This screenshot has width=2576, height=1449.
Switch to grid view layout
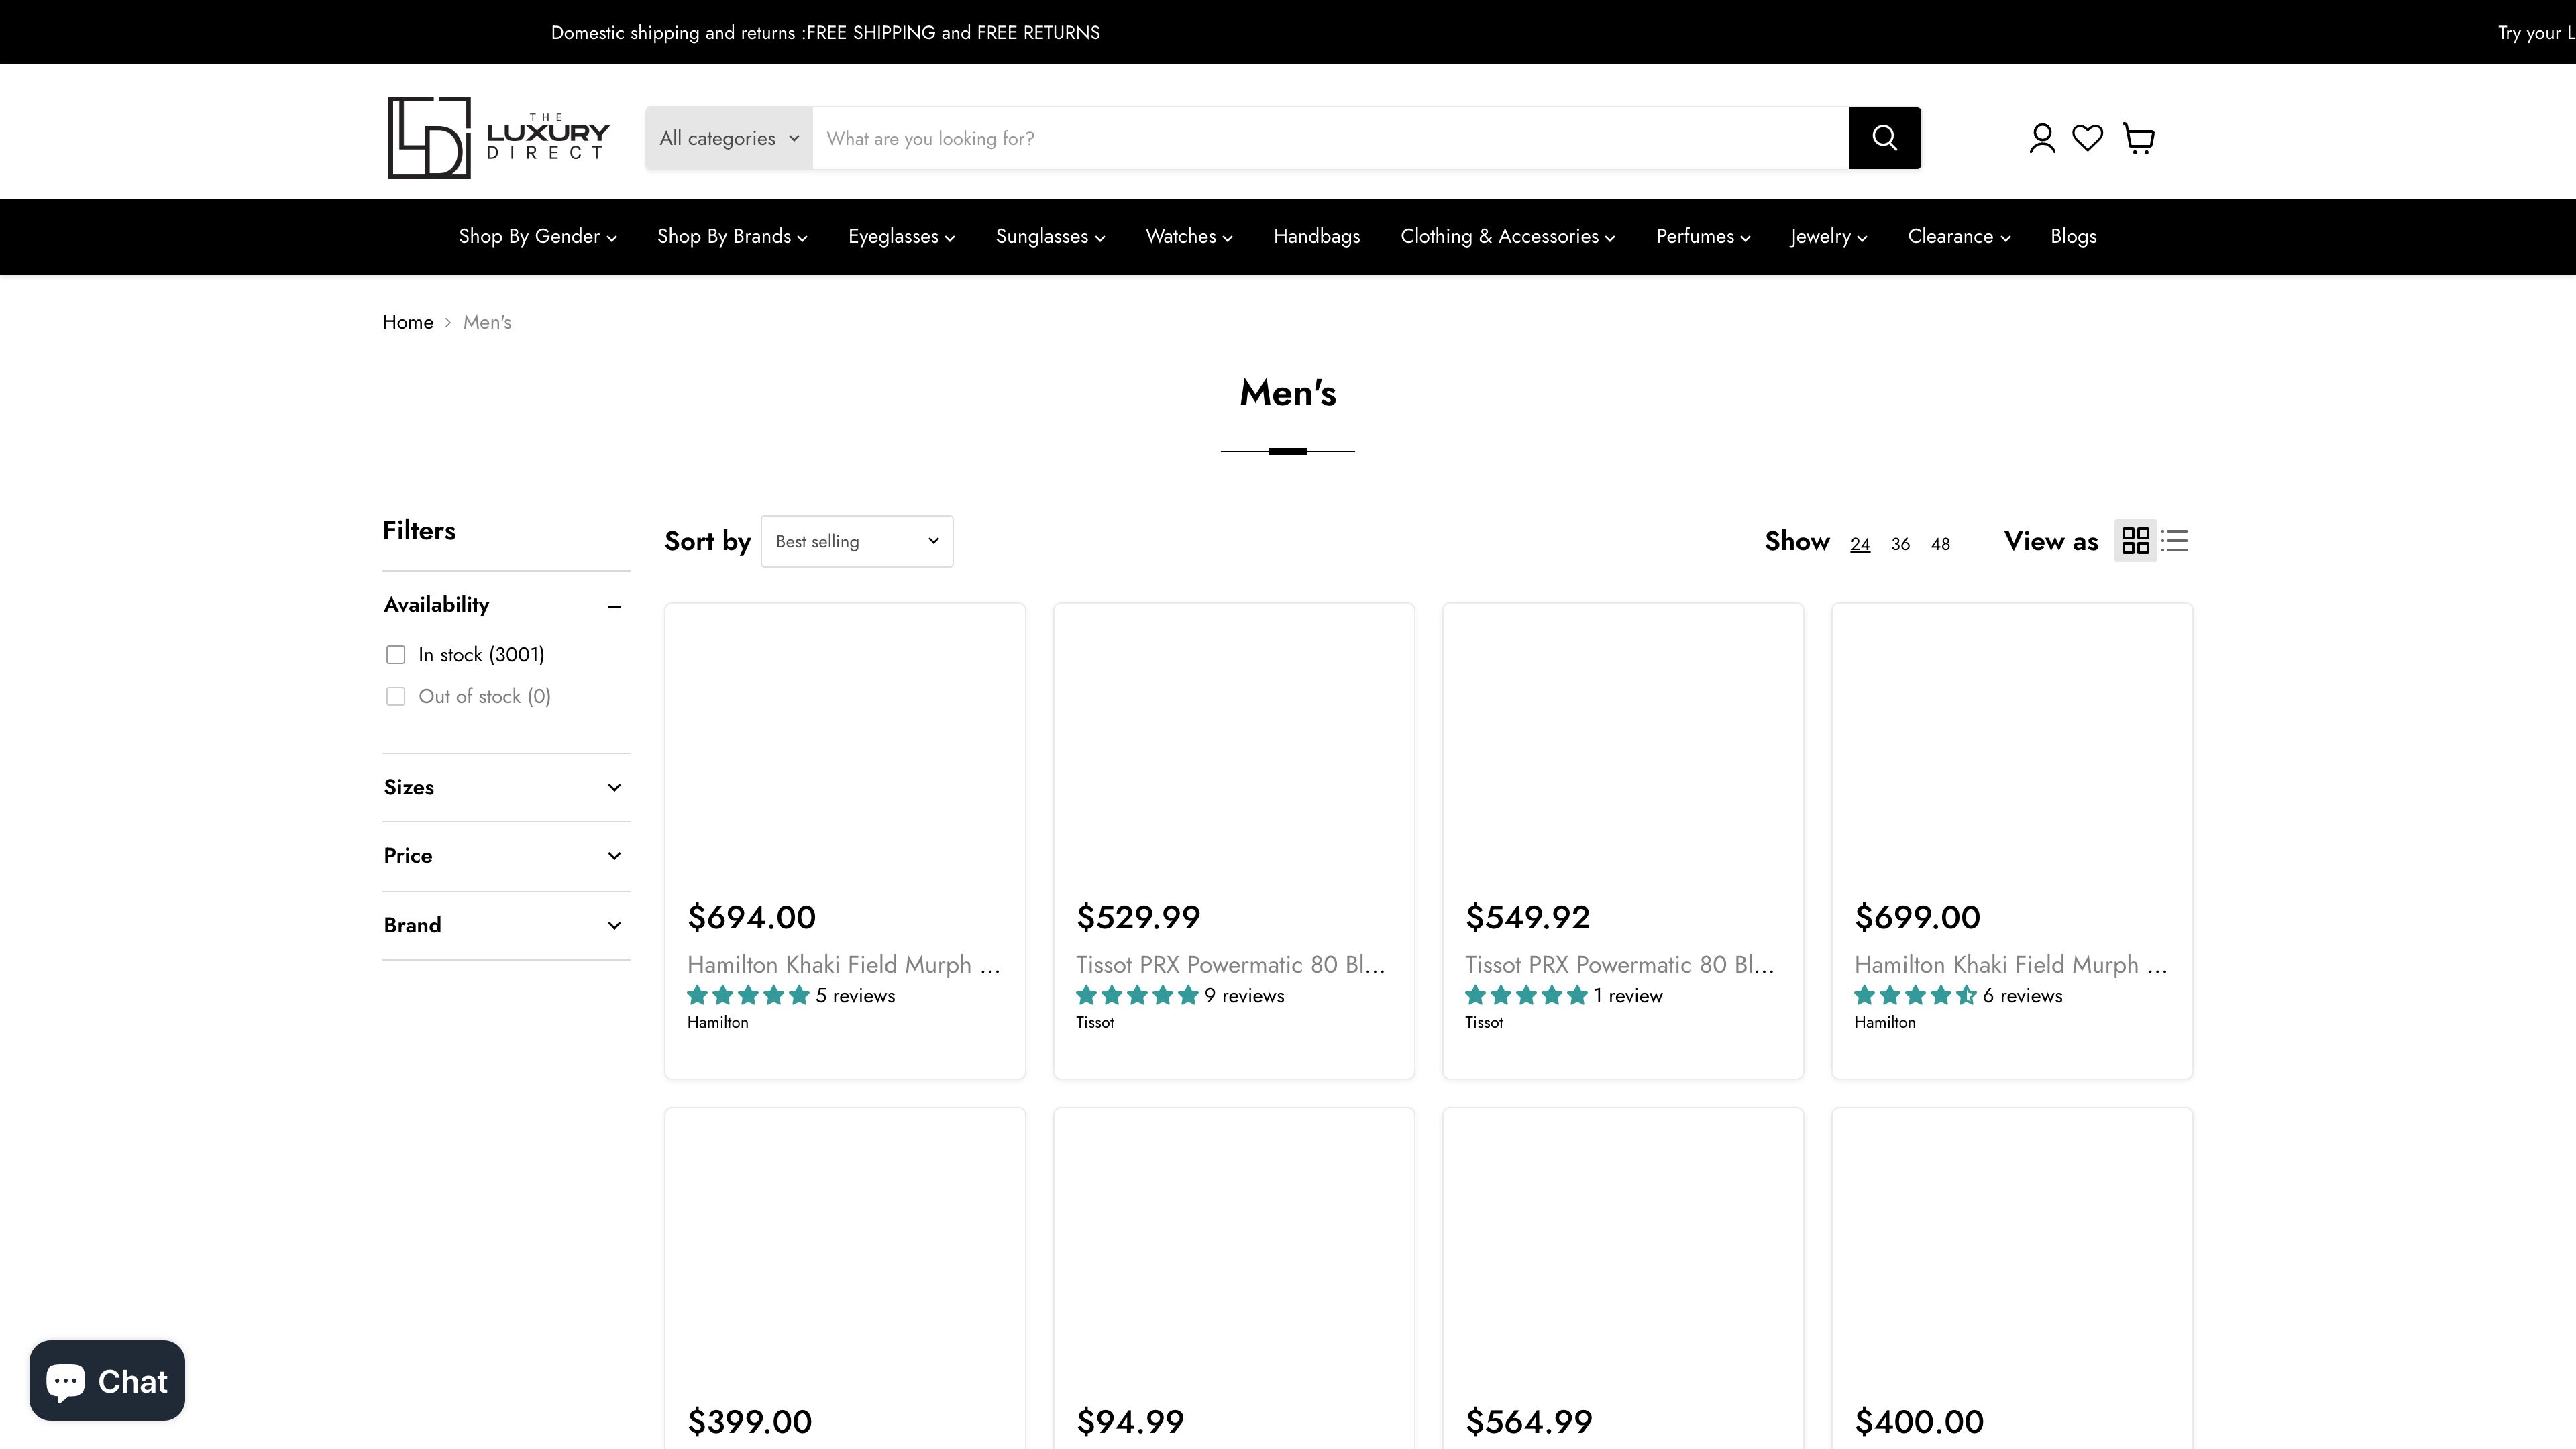click(2135, 541)
